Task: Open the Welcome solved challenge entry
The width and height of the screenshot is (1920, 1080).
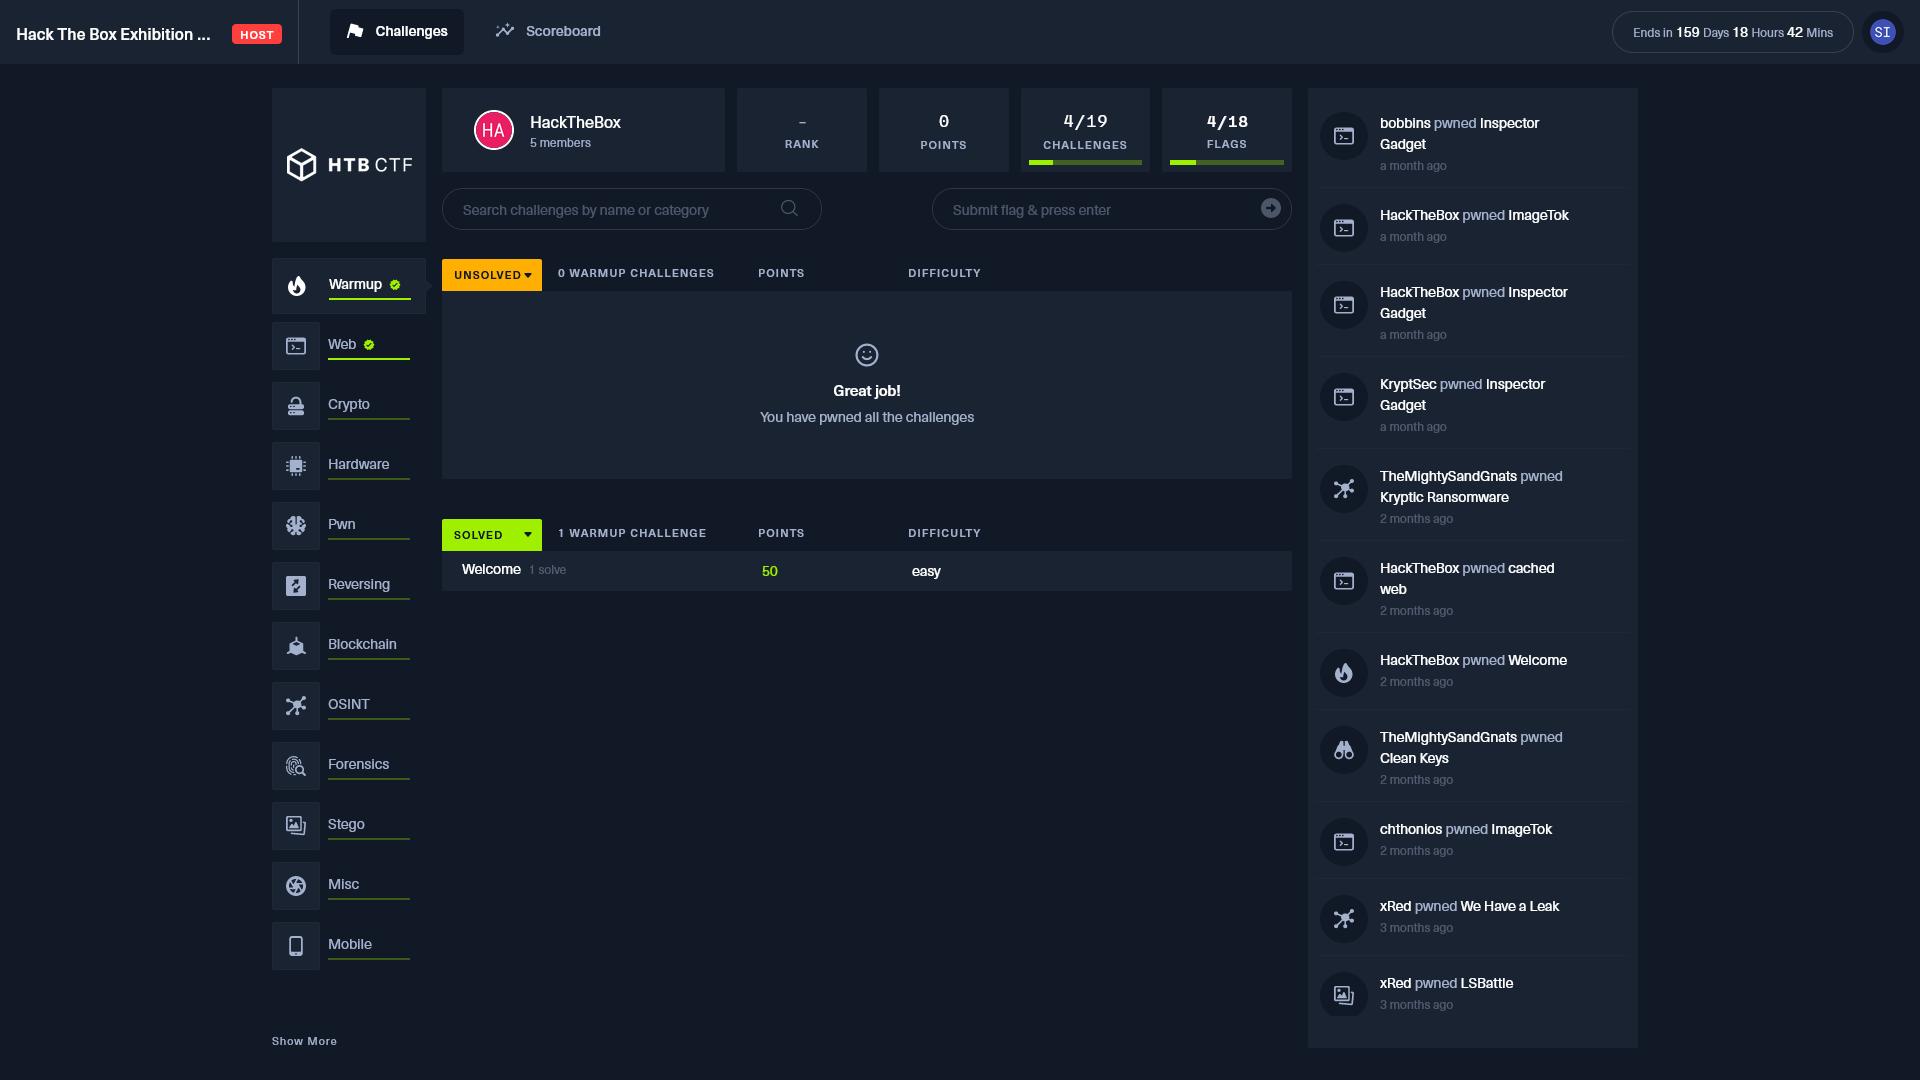Action: 490,569
